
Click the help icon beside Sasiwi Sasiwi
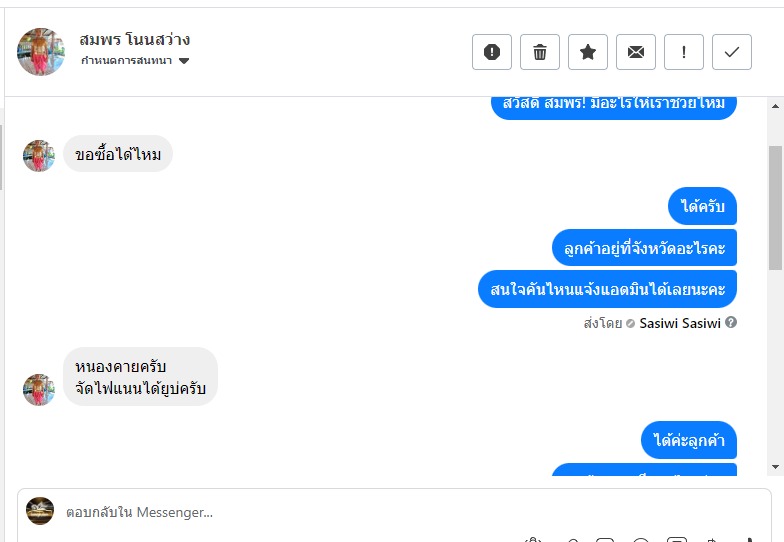pyautogui.click(x=730, y=322)
